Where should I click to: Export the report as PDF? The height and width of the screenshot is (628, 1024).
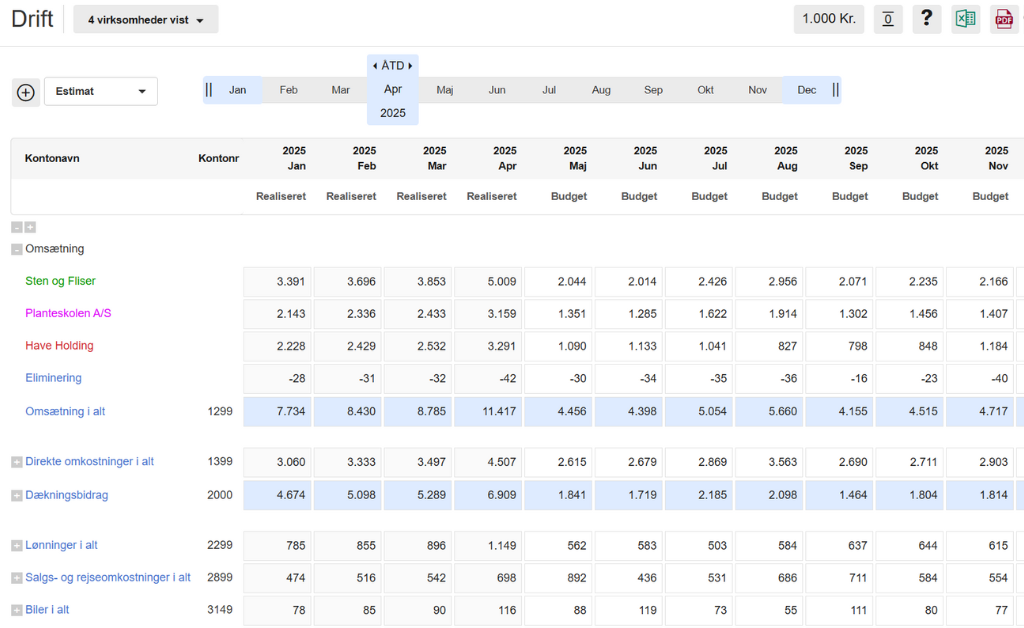[1004, 19]
